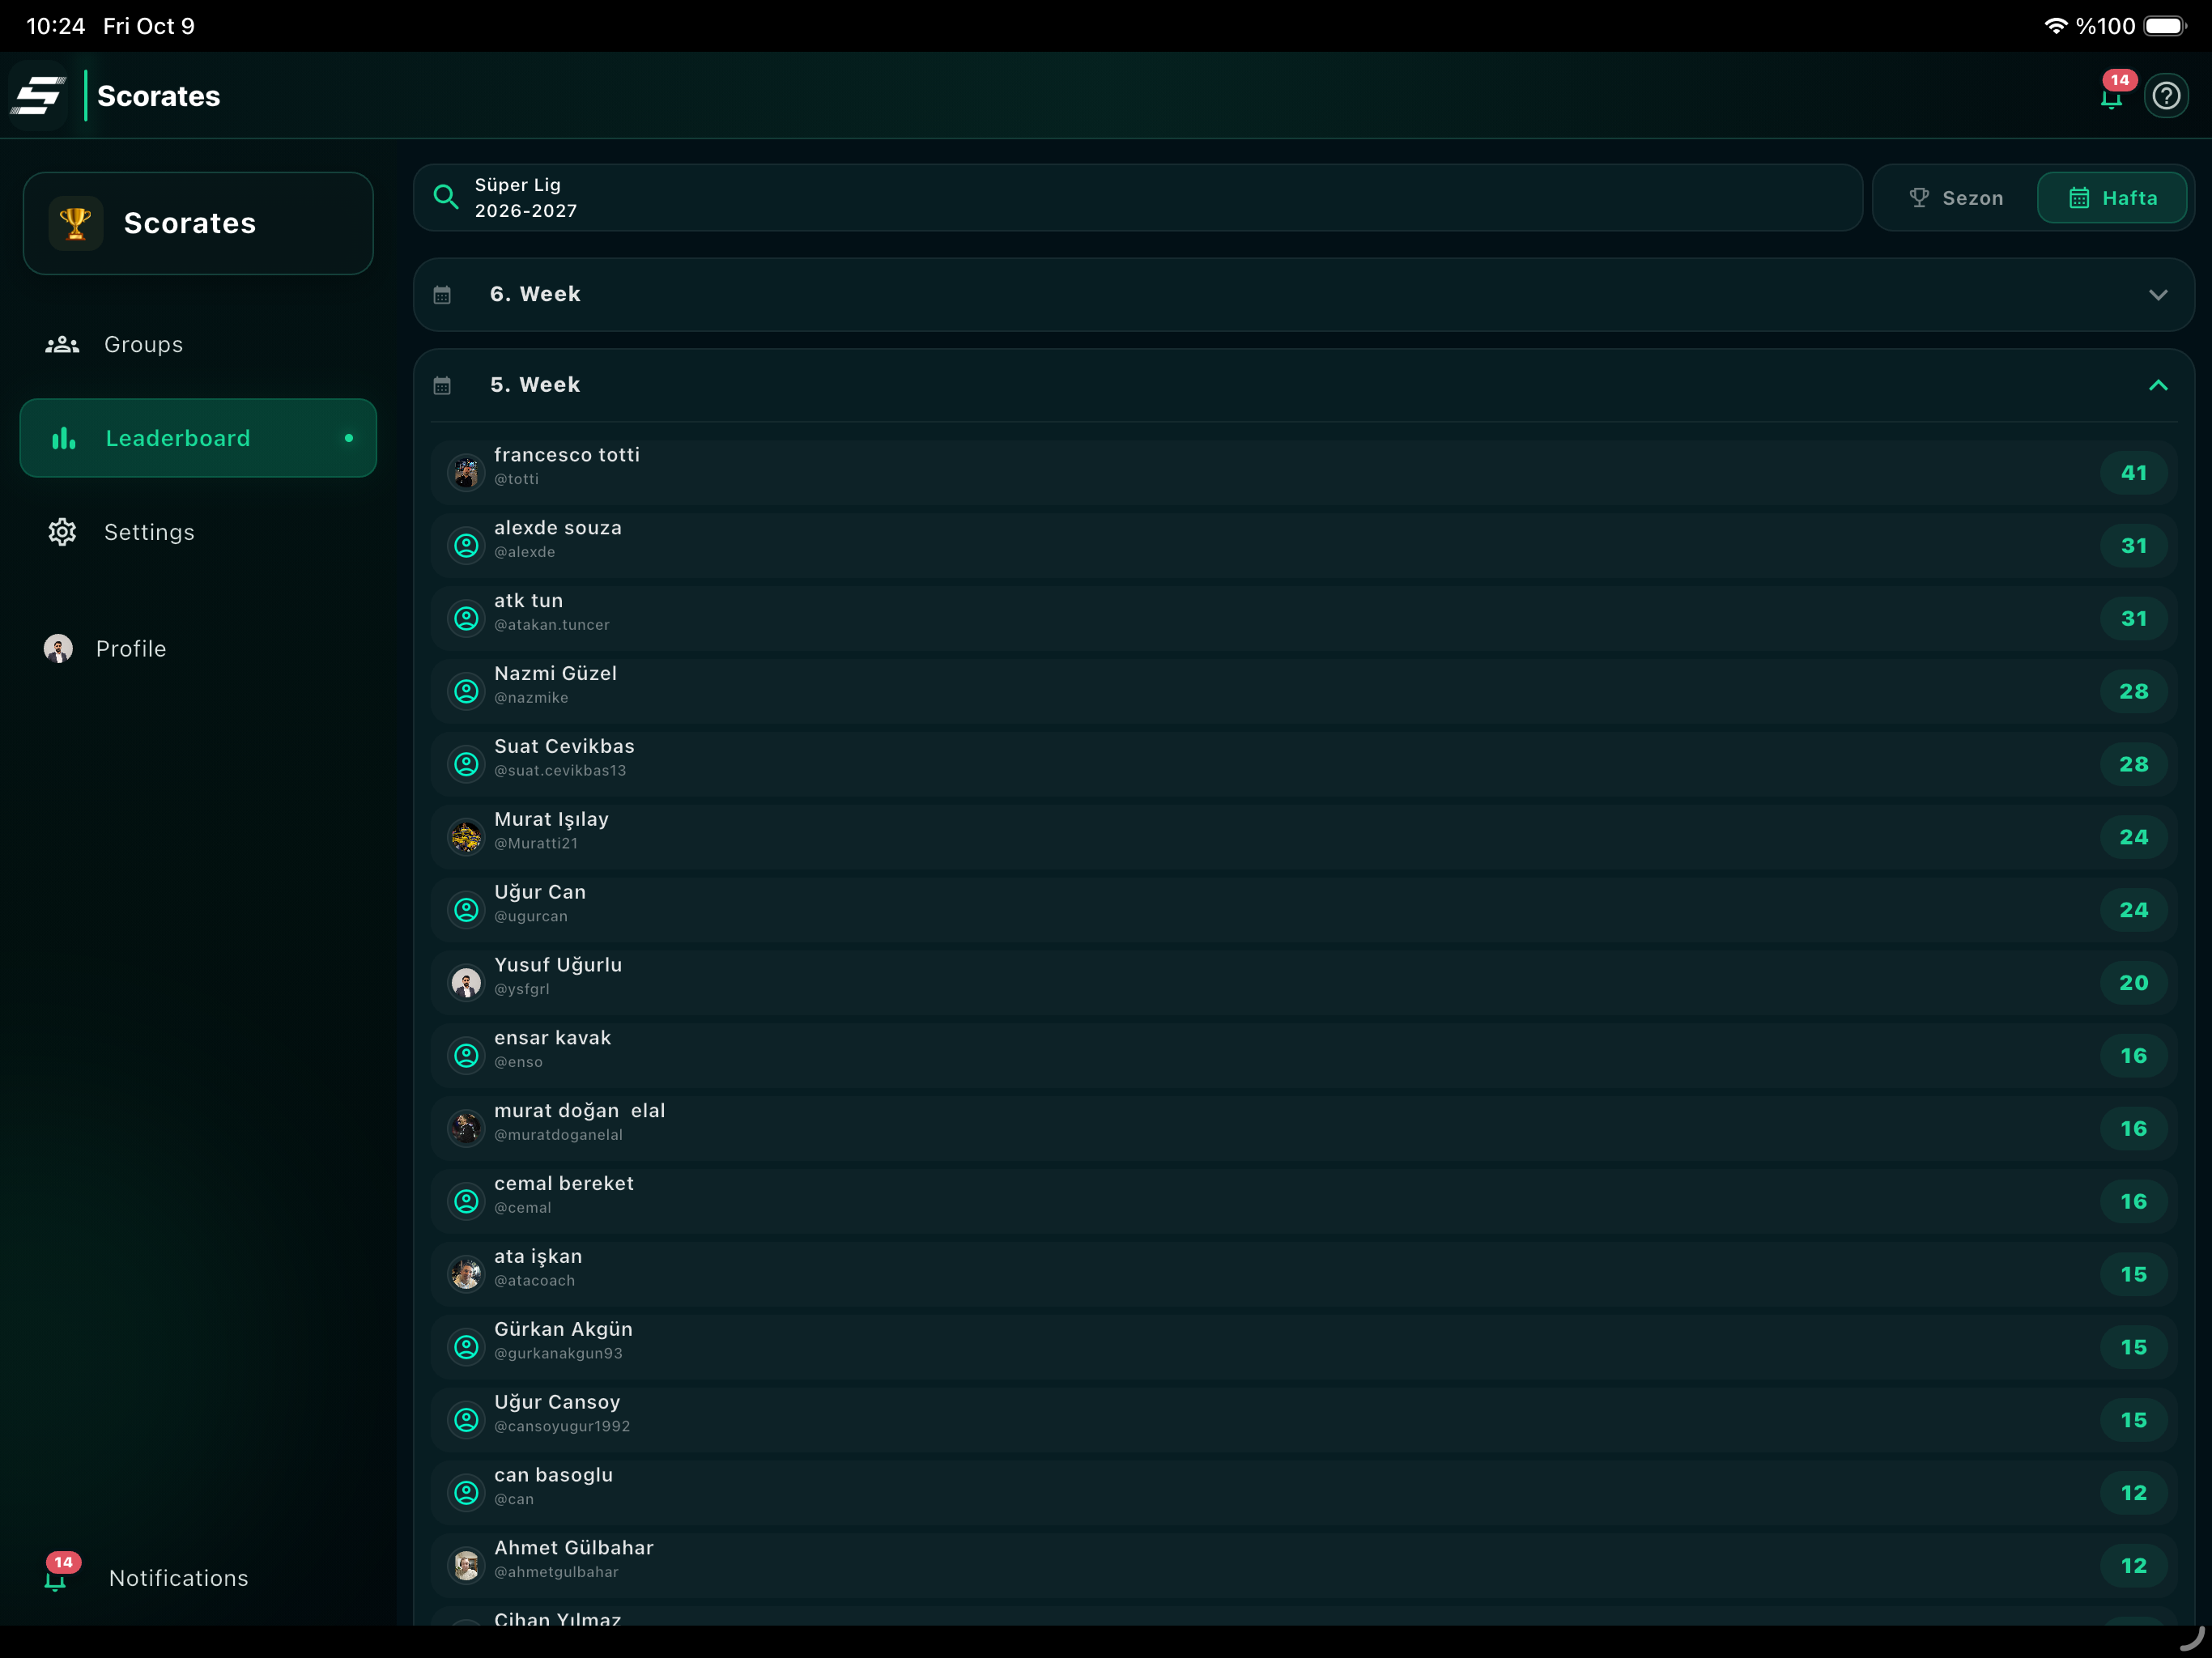Image resolution: width=2212 pixels, height=1658 pixels.
Task: Click the profile avatar in the sidebar
Action: coord(58,649)
